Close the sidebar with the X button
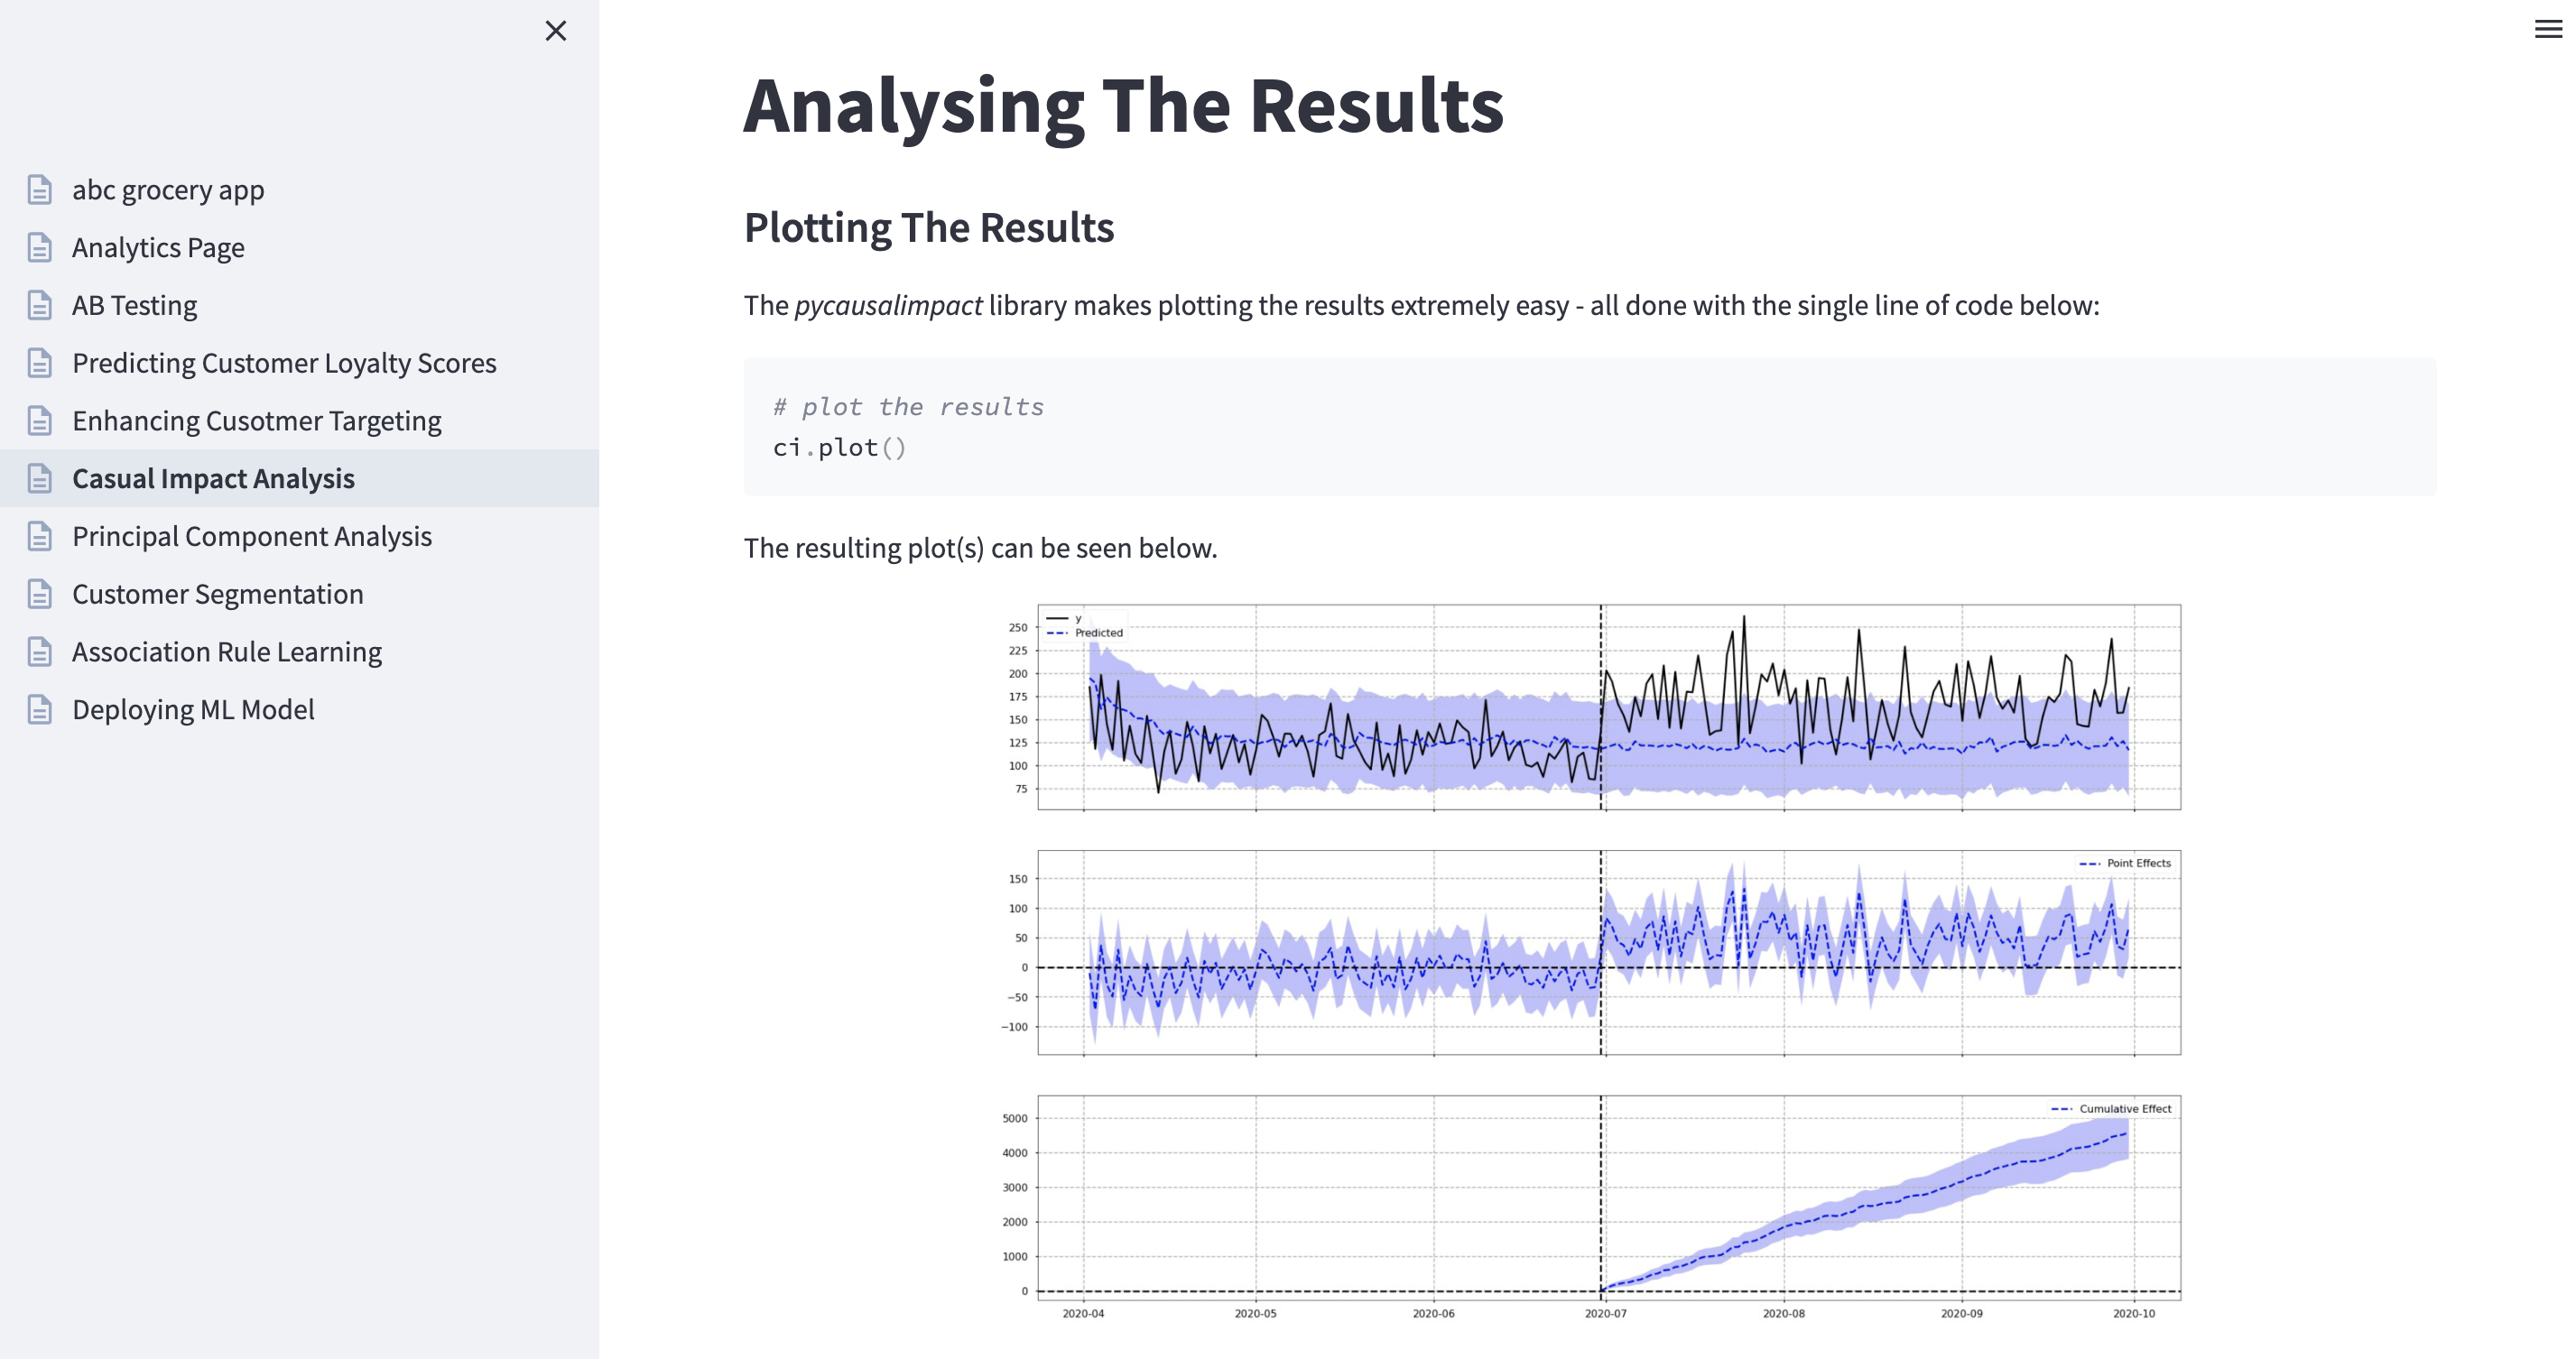This screenshot has height=1359, width=2576. pyautogui.click(x=556, y=31)
